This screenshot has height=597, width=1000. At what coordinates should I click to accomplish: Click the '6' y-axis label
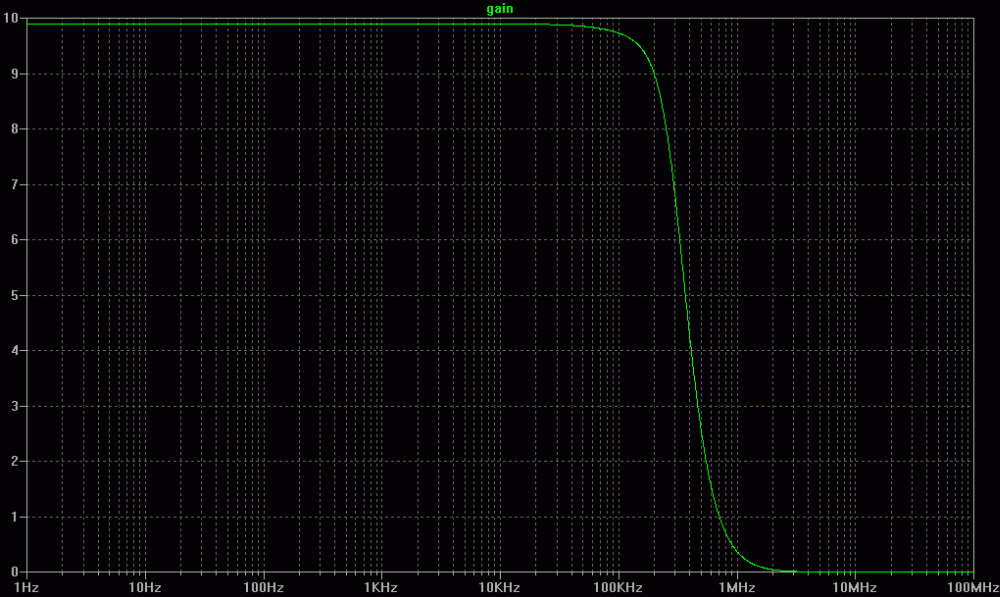click(x=15, y=240)
